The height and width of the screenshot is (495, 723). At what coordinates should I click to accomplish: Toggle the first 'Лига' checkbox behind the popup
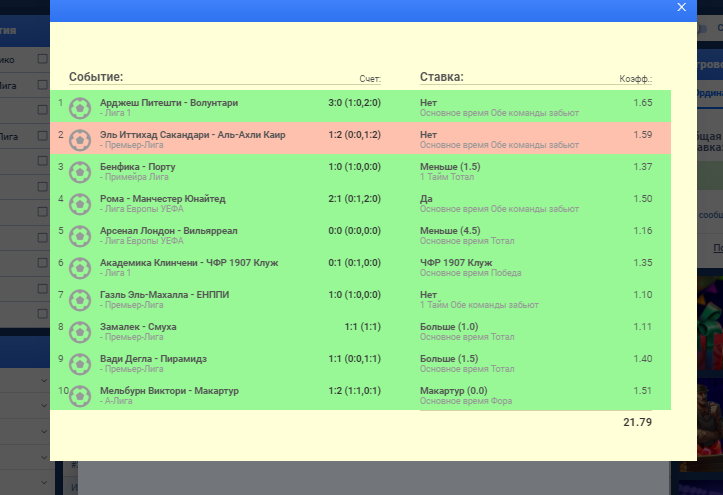42,86
